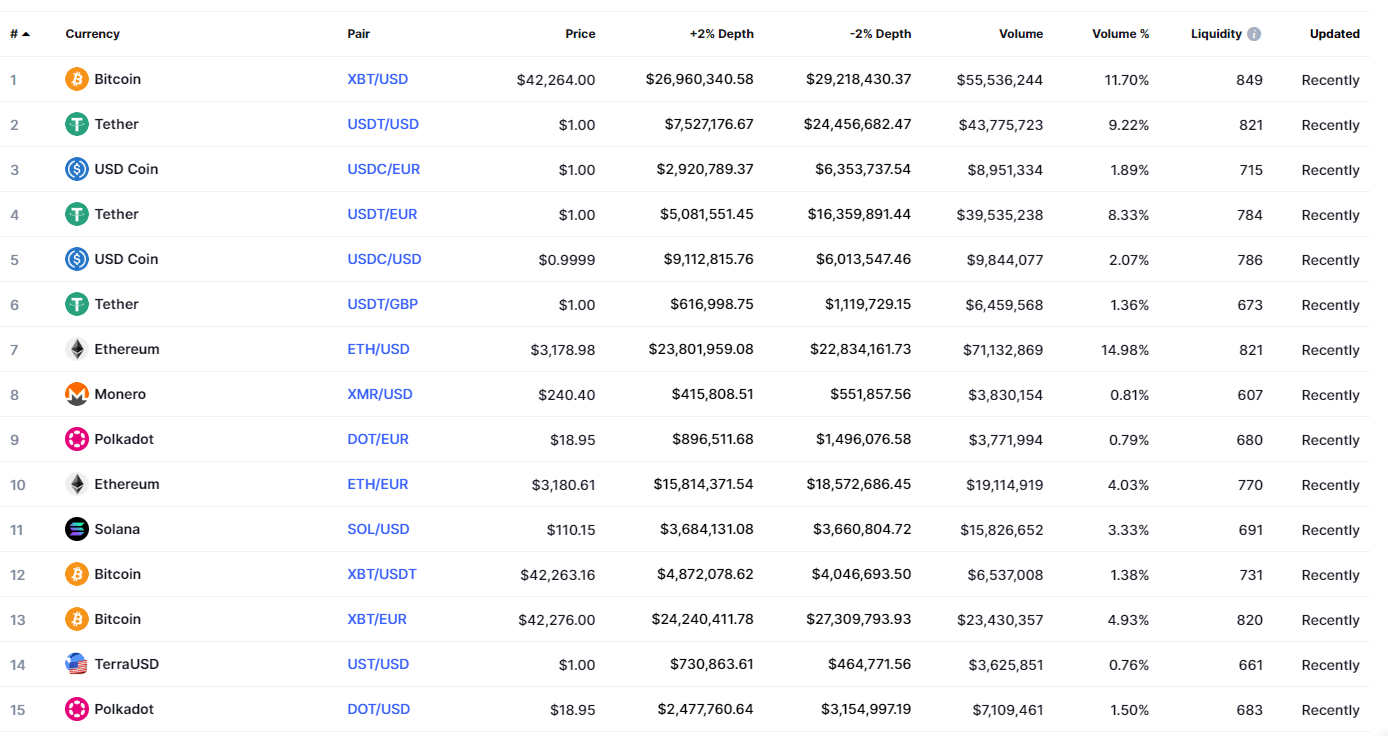Click the Bitcoin name in row 1
This screenshot has height=736, width=1388.
click(x=118, y=79)
